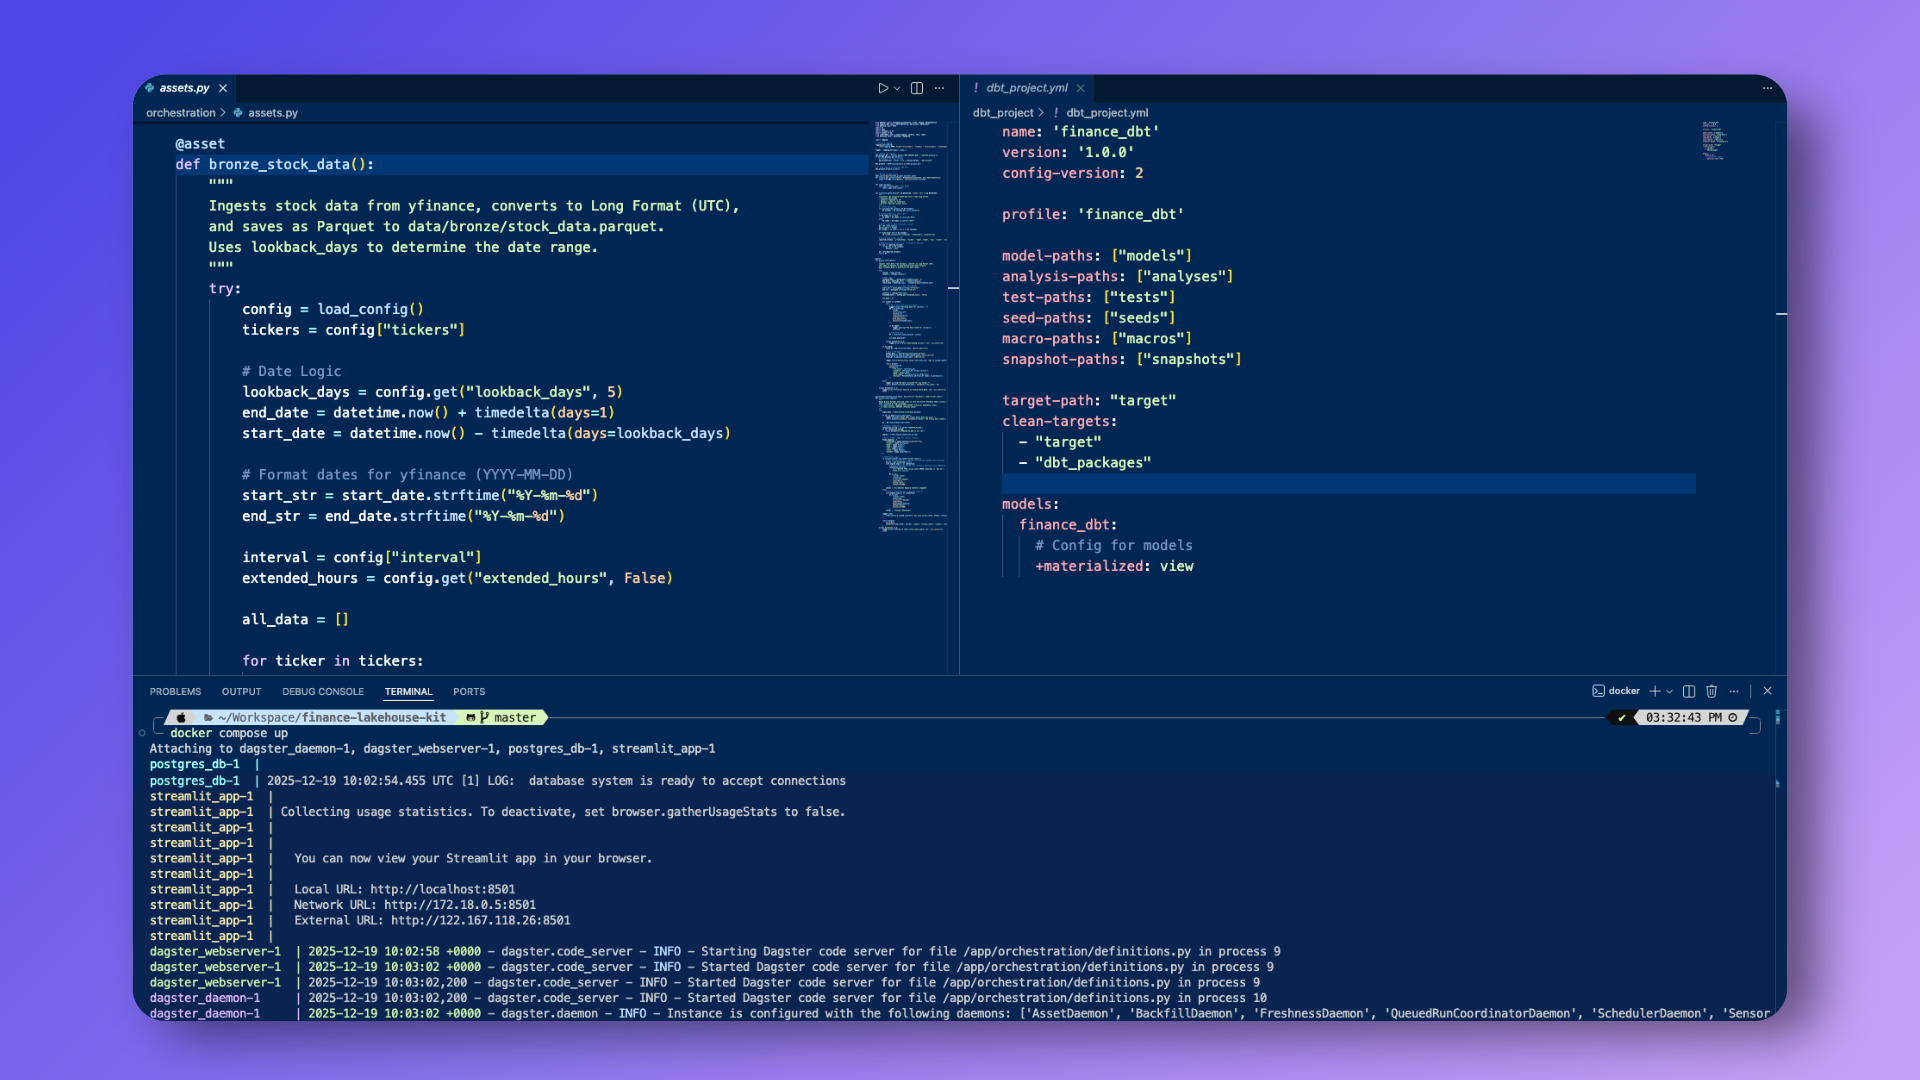Open terminal panel more actions
The width and height of the screenshot is (1920, 1080).
pyautogui.click(x=1734, y=691)
